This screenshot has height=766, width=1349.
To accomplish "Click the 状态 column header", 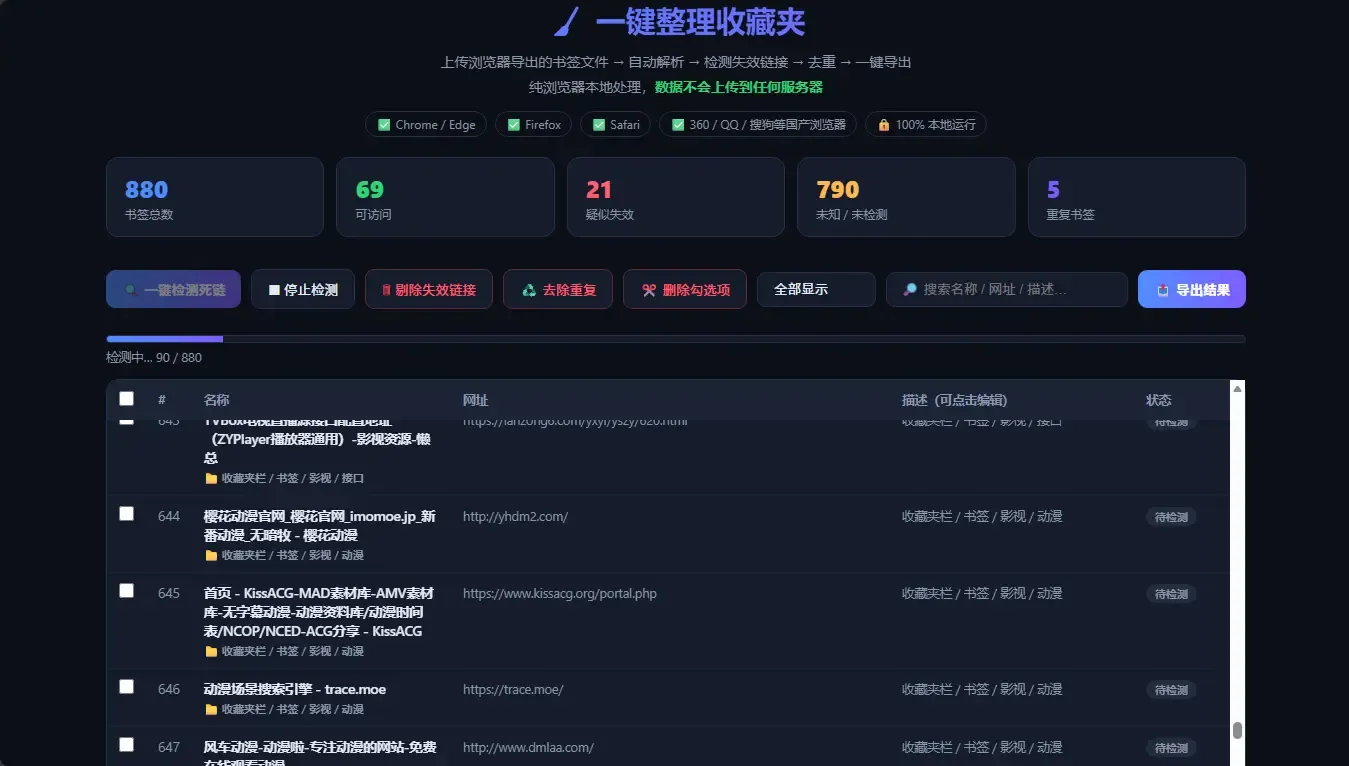I will (x=1158, y=400).
